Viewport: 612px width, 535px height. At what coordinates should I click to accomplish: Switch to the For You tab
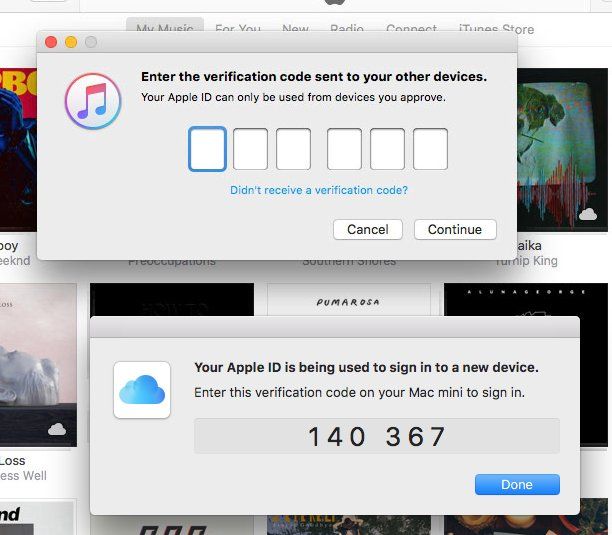(238, 28)
